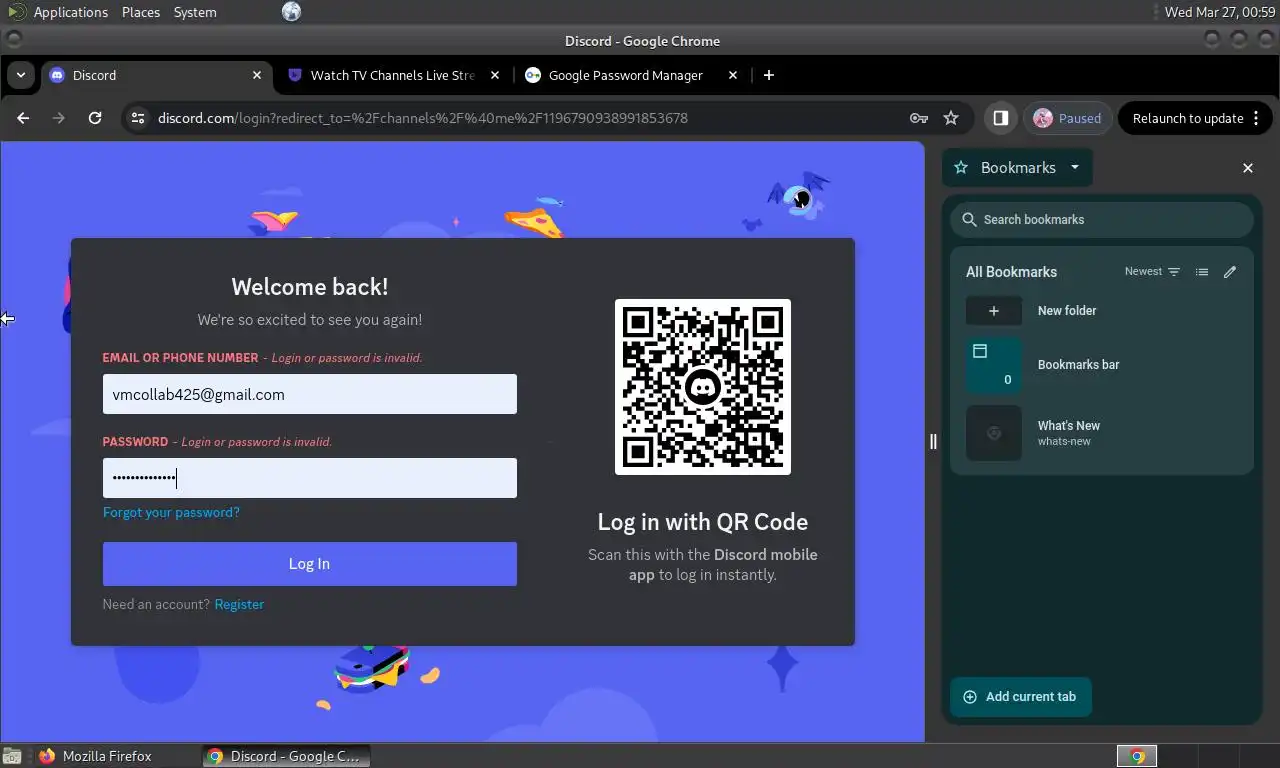
Task: Edit bookmarks with the pencil icon
Action: coord(1230,272)
